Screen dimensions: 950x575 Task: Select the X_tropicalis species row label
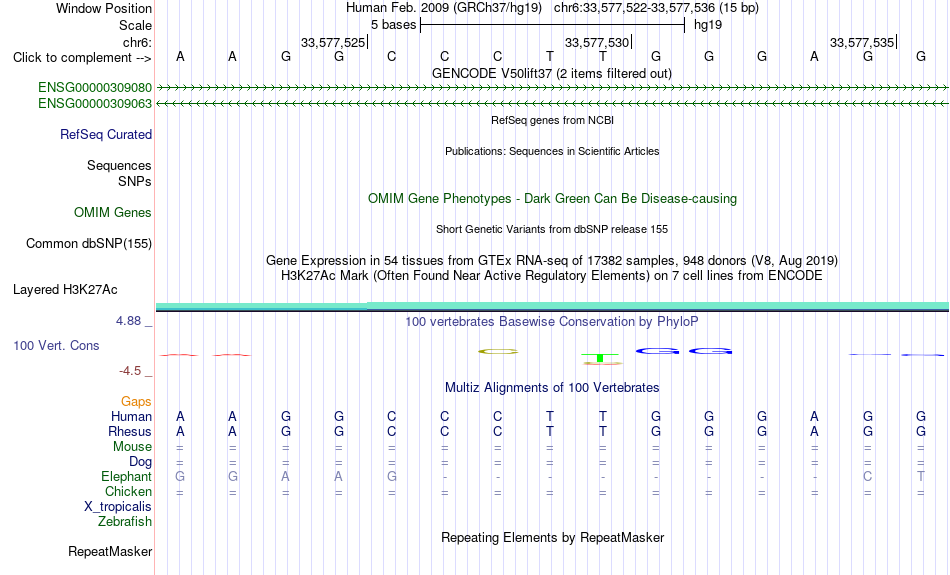[x=118, y=507]
